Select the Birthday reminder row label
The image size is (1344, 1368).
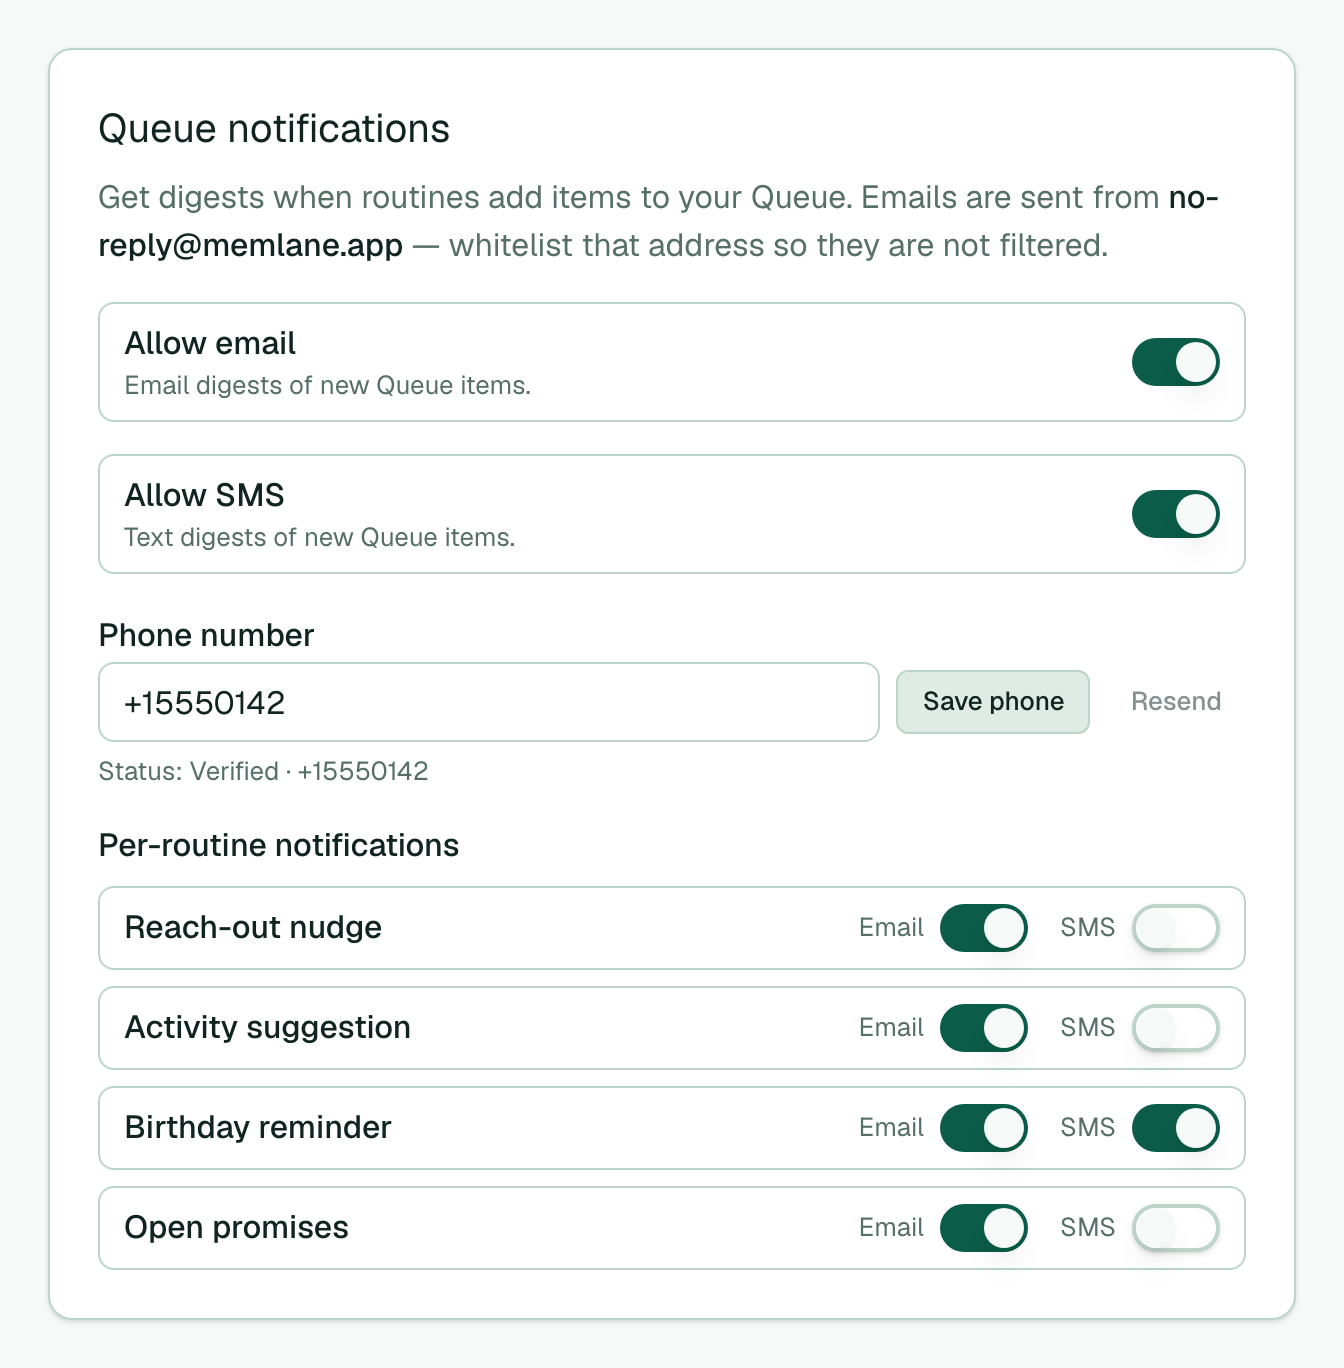click(x=258, y=1128)
